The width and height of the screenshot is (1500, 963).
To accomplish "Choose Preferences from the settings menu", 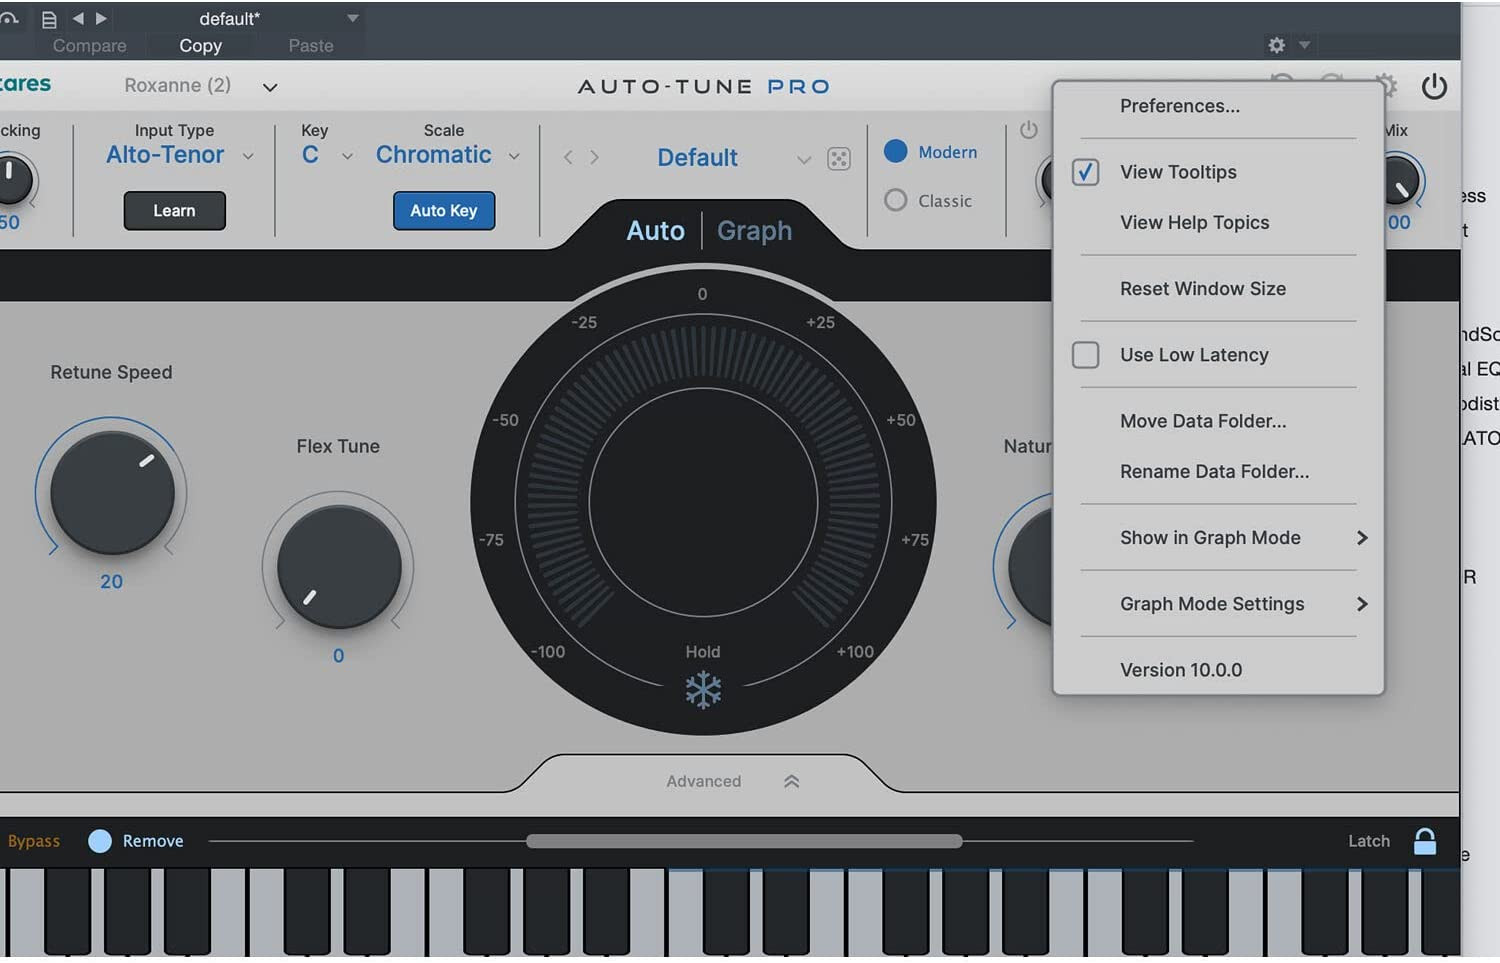I will (1180, 106).
